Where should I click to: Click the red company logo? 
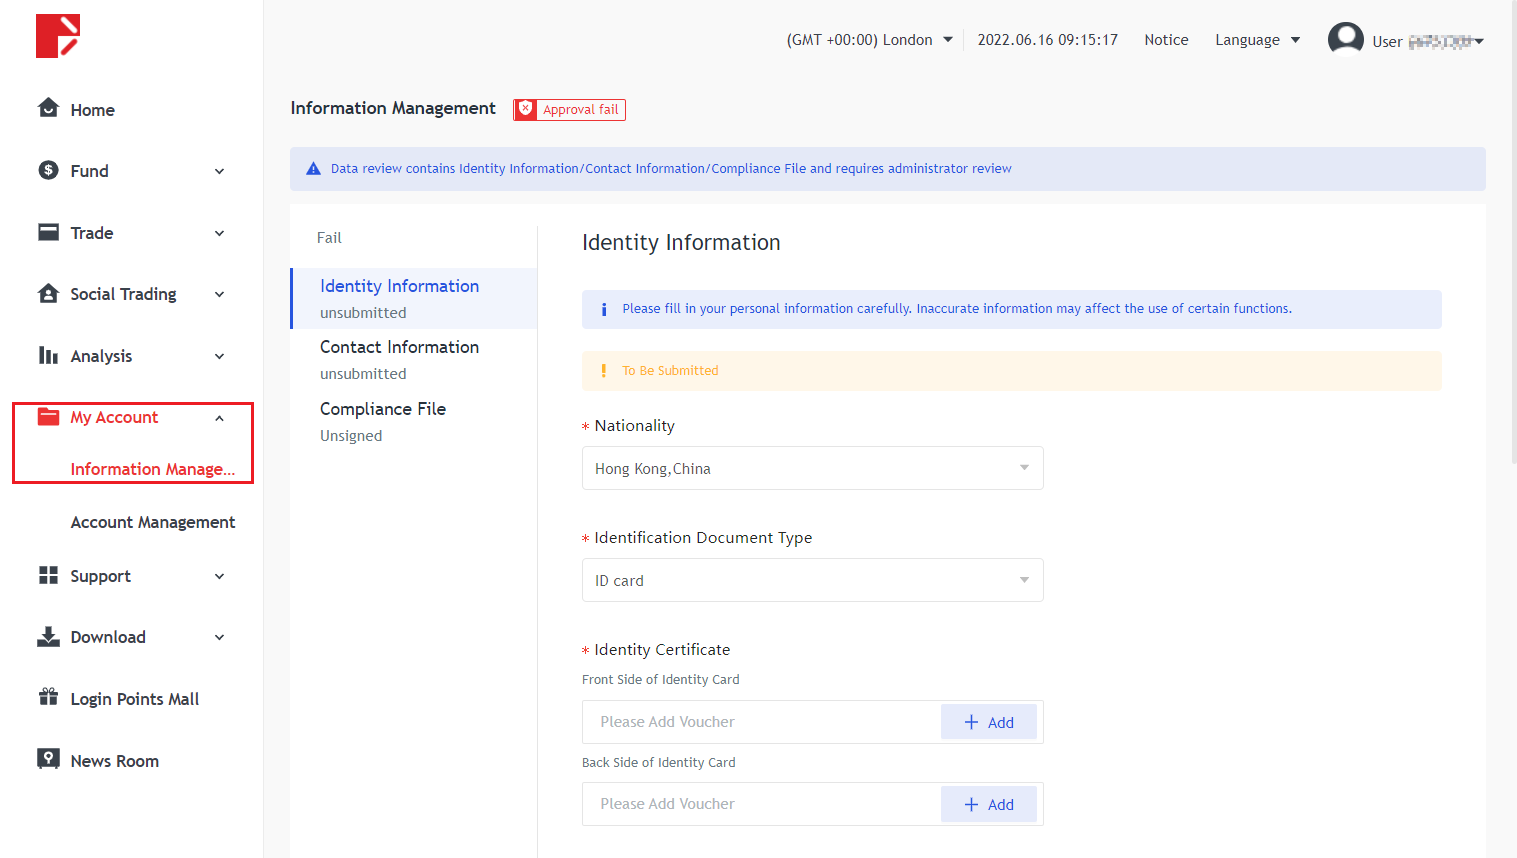click(x=57, y=36)
